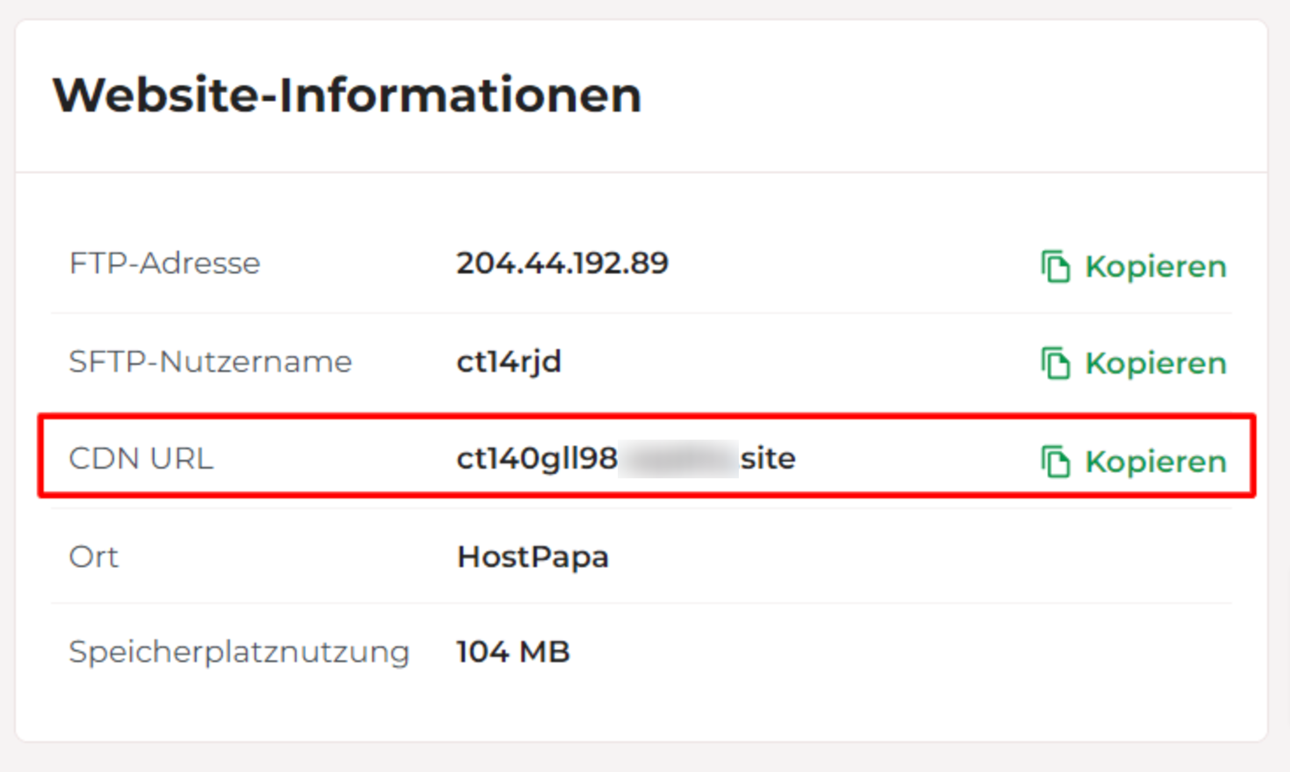Image resolution: width=1290 pixels, height=772 pixels.
Task: Click the highlighted CDN URL row
Action: click(647, 456)
